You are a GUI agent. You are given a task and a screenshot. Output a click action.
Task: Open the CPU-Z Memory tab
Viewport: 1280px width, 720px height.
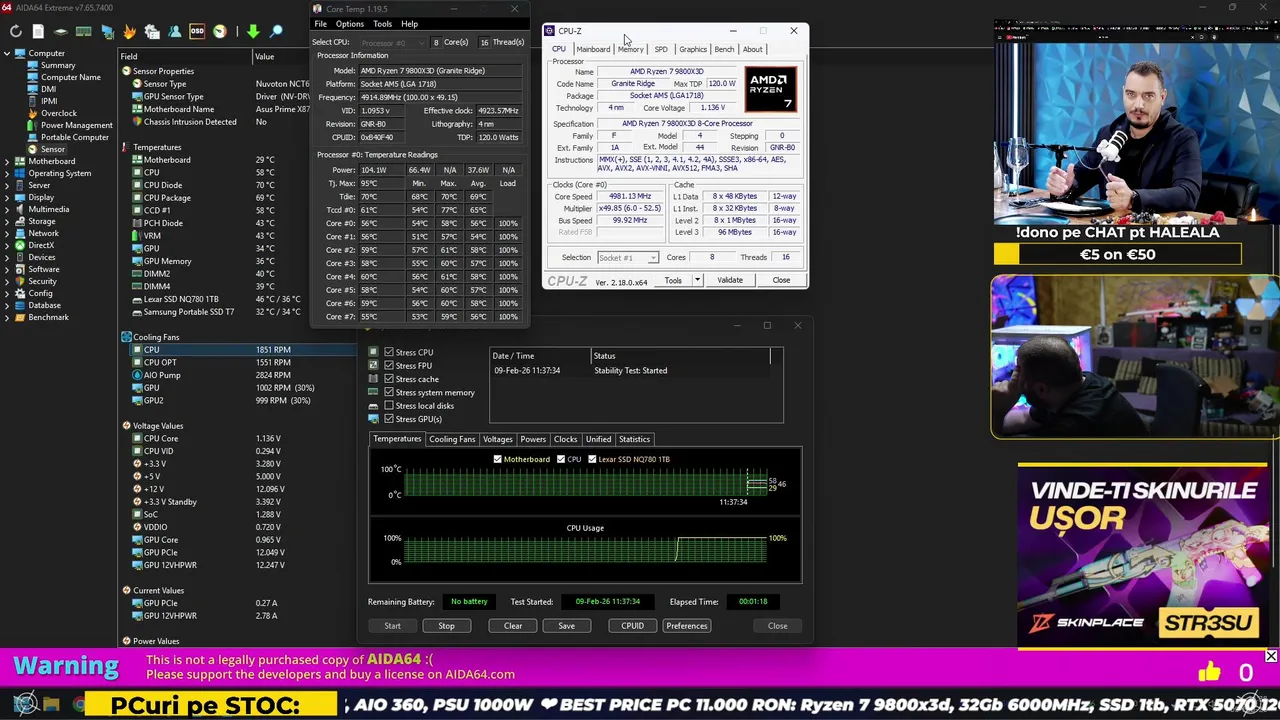631,49
